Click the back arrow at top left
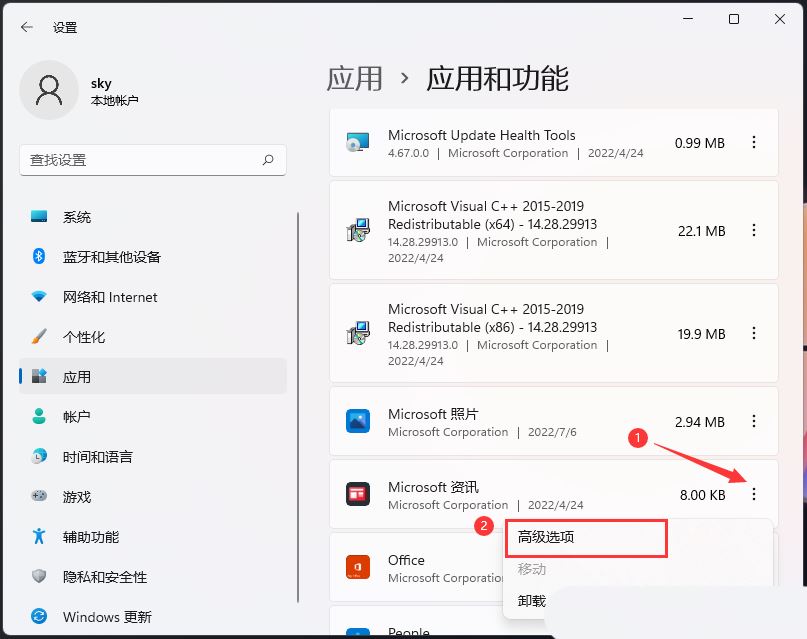This screenshot has height=639, width=807. coord(27,27)
